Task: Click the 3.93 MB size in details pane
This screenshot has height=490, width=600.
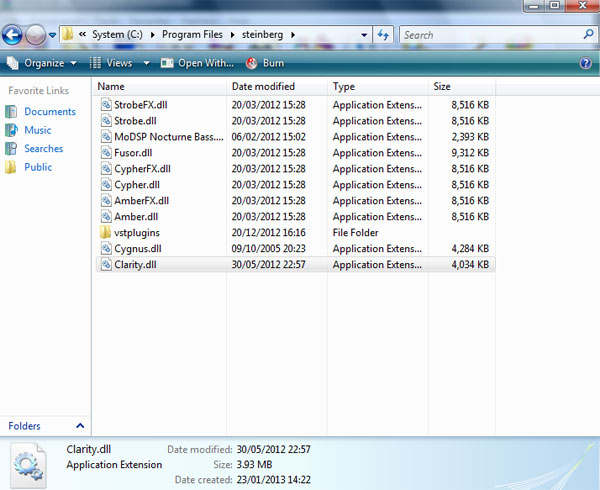Action: 254,464
